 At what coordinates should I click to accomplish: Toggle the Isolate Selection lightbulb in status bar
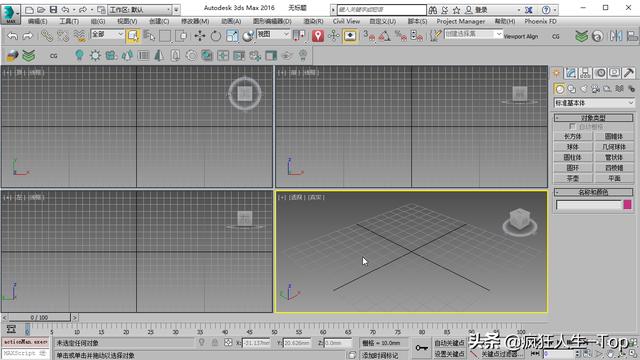pos(202,343)
